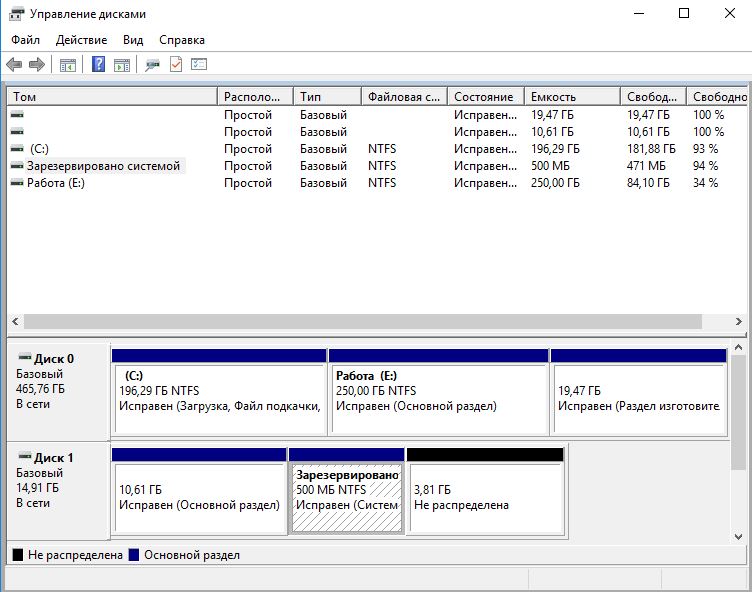Open the Действие menu
Viewport: 752px width, 592px height.
coord(82,40)
